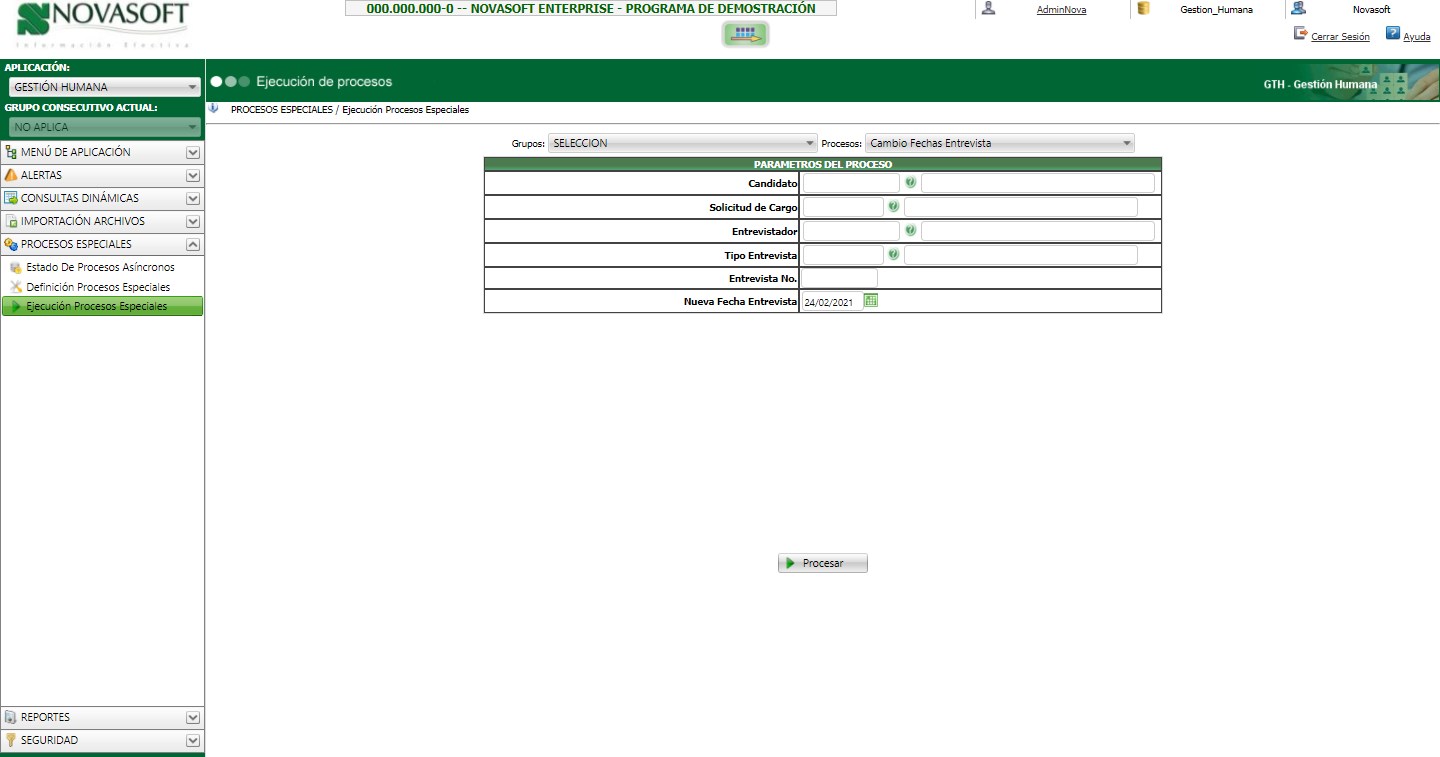Open the Procesos dropdown showing Cambio Fechas Entrevista
The image size is (1440, 757).
coord(1000,143)
